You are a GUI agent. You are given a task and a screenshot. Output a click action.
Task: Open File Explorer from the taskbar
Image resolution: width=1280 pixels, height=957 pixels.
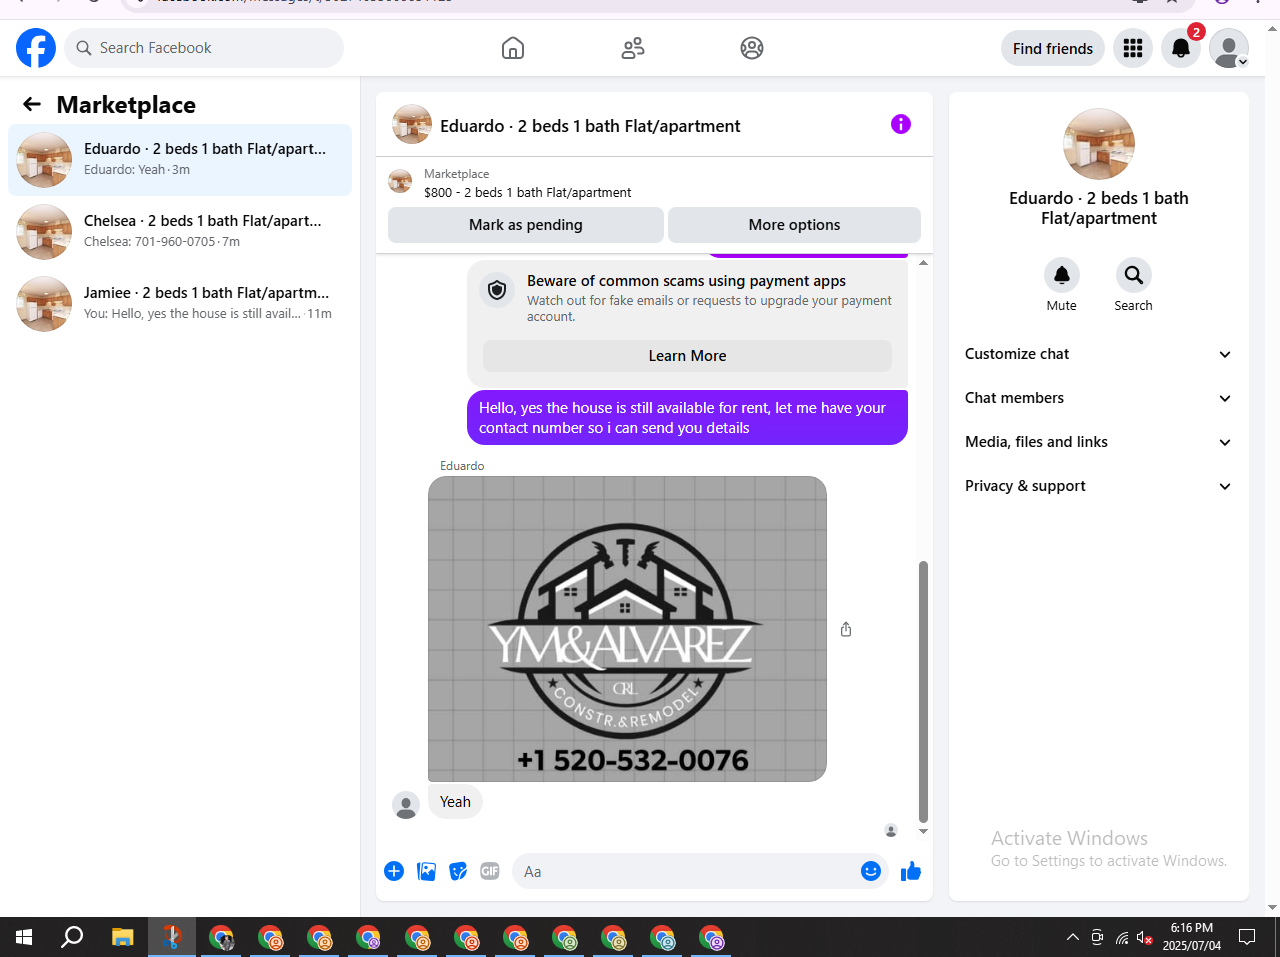[x=122, y=937]
